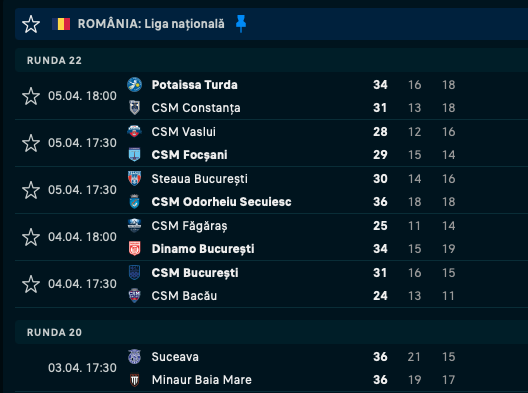This screenshot has width=528, height=393.
Task: Add Steaua București match to favorites
Action: (31, 190)
